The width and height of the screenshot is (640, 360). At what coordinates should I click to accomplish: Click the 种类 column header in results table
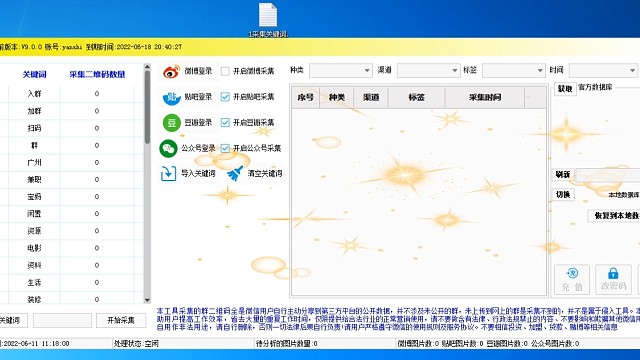point(337,97)
